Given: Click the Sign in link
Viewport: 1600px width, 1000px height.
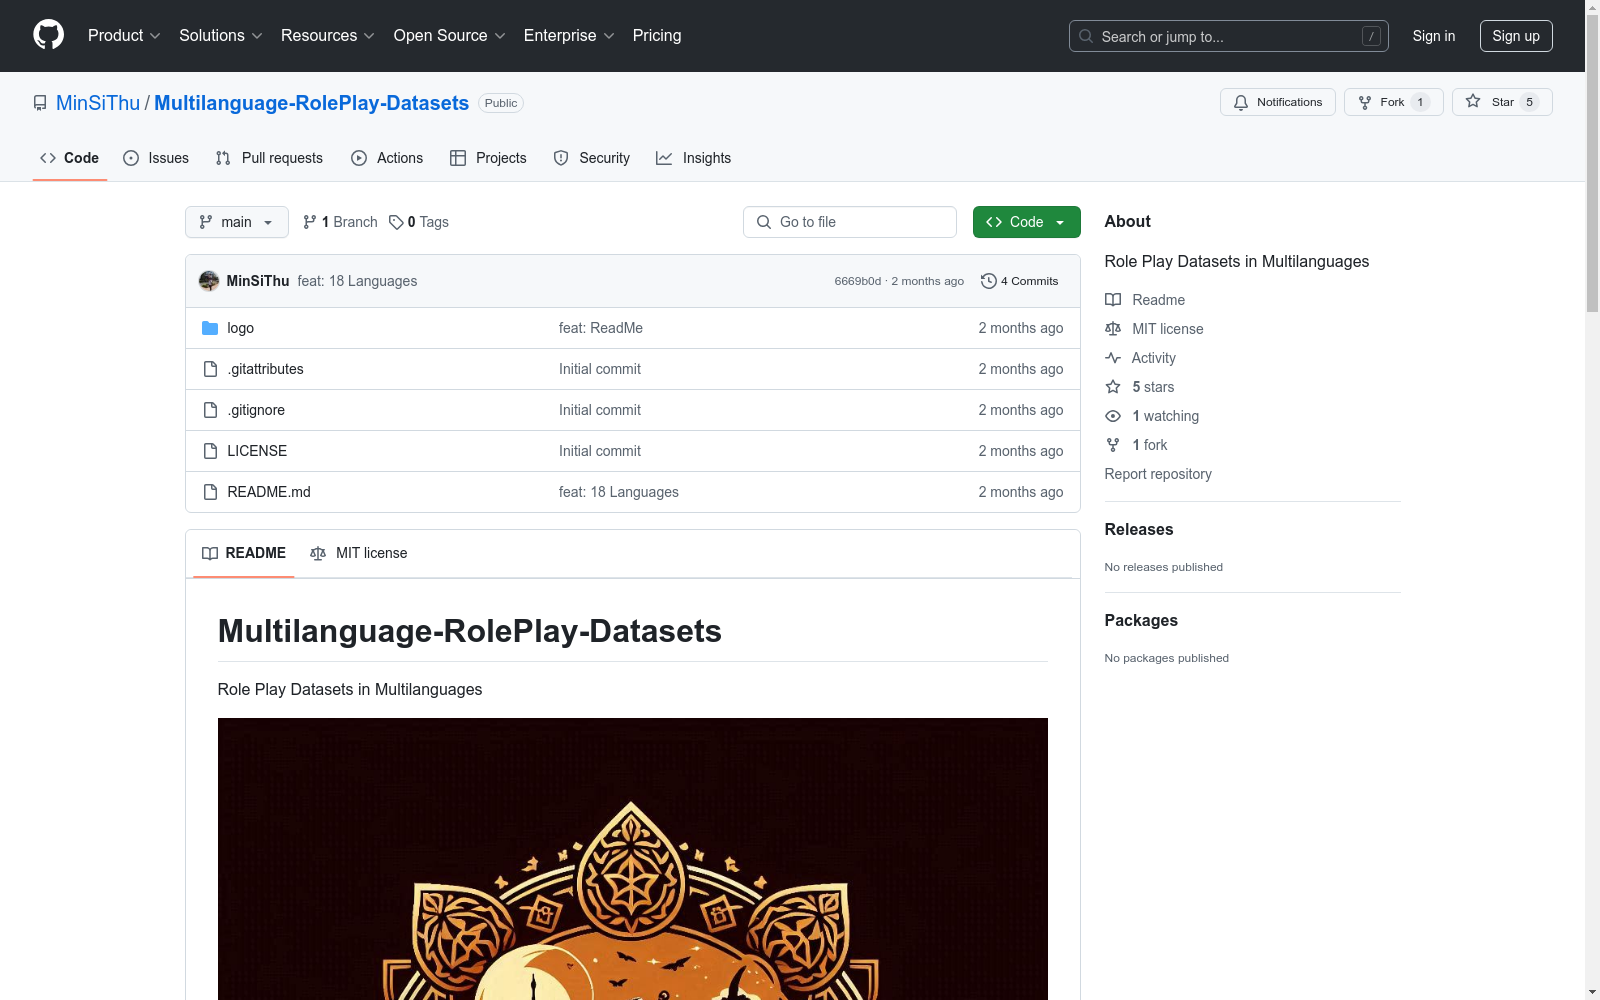Looking at the screenshot, I should click(x=1433, y=36).
